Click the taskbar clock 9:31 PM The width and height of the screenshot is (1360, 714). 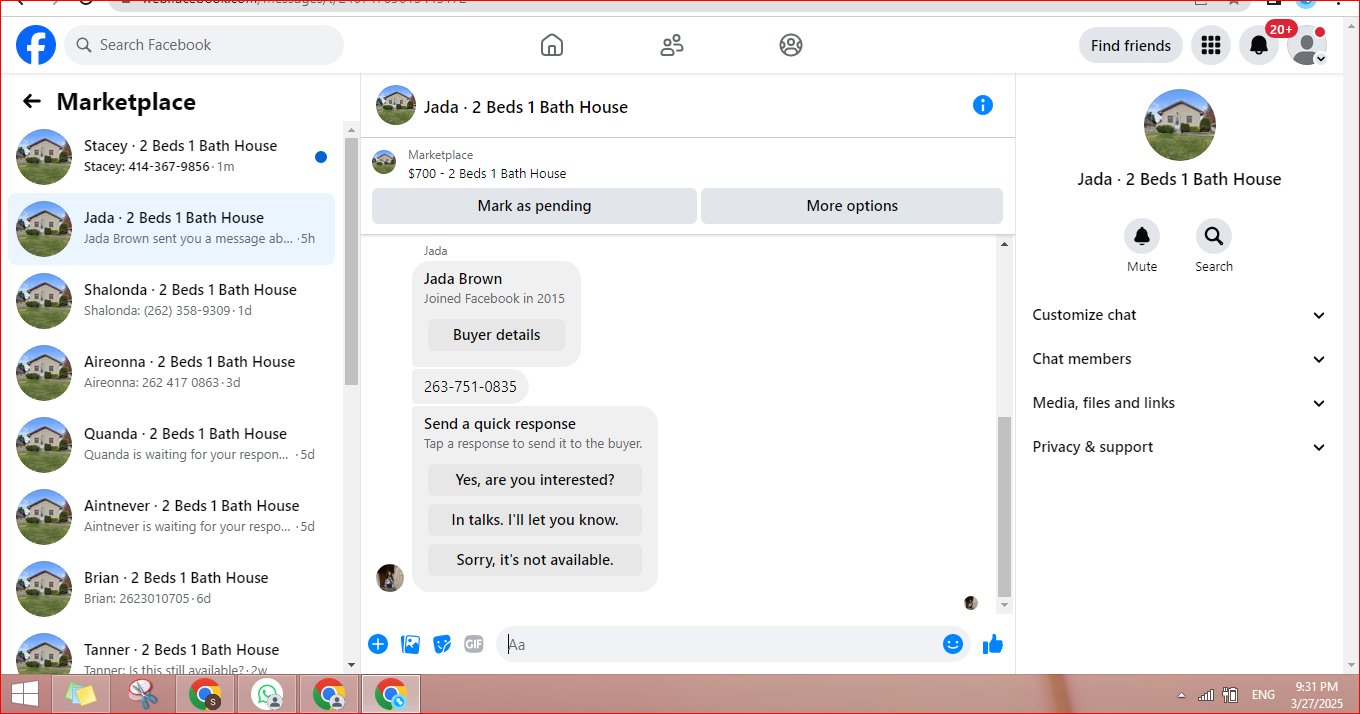point(1316,686)
